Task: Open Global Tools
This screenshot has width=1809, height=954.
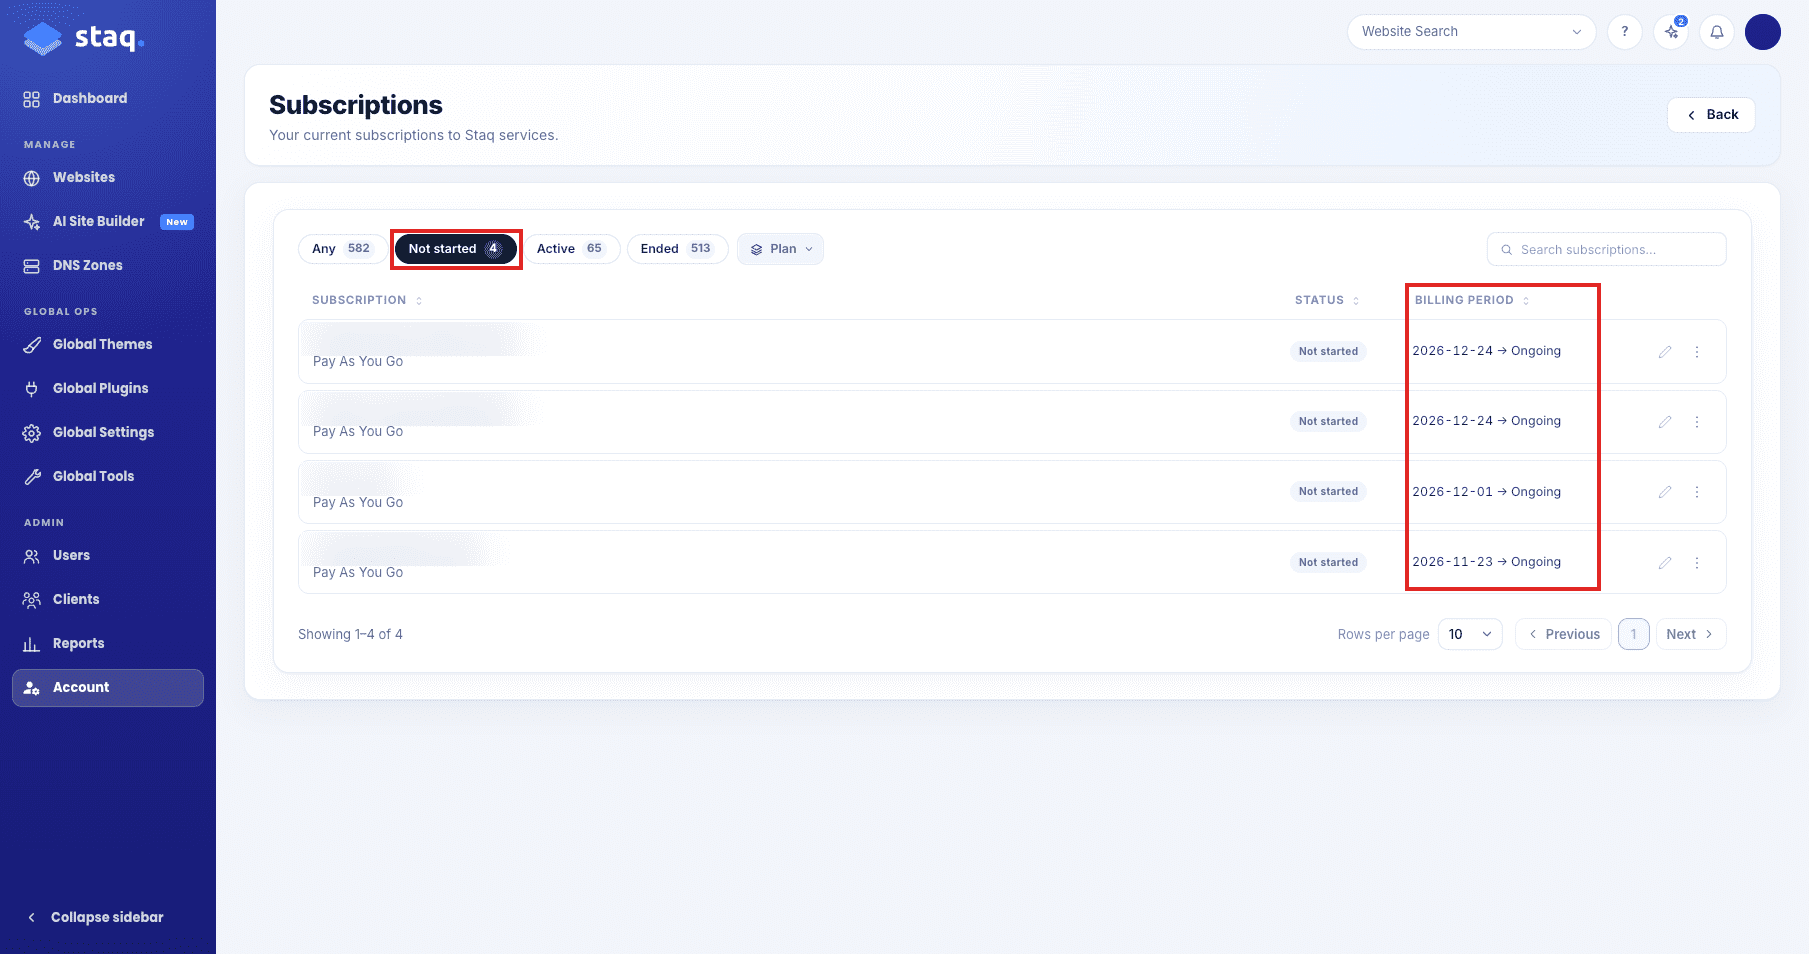Action: click(x=108, y=476)
